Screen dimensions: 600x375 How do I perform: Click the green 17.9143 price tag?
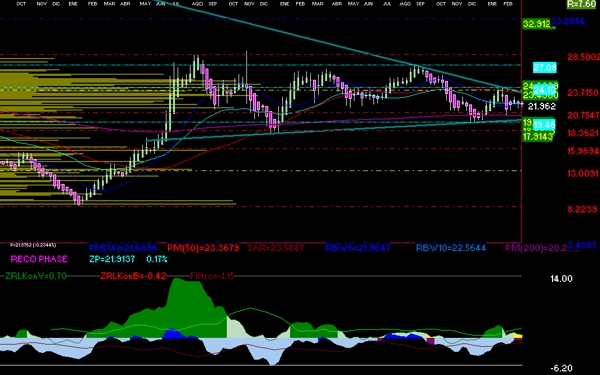pyautogui.click(x=538, y=136)
